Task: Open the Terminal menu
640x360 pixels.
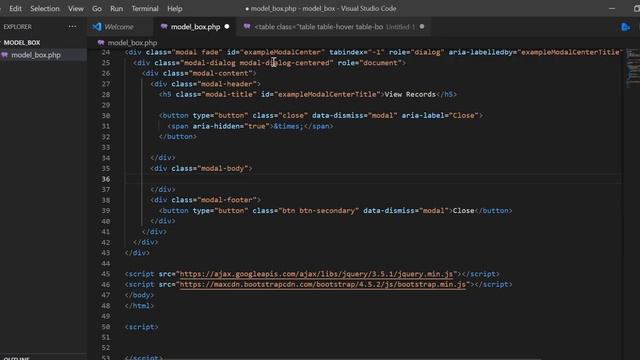Action: [x=145, y=9]
